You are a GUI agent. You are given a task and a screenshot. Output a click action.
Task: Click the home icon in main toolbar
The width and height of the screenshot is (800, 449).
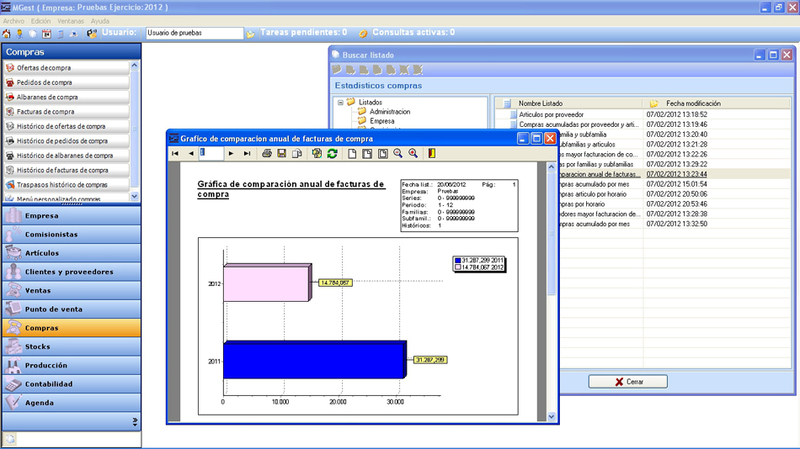[6, 34]
